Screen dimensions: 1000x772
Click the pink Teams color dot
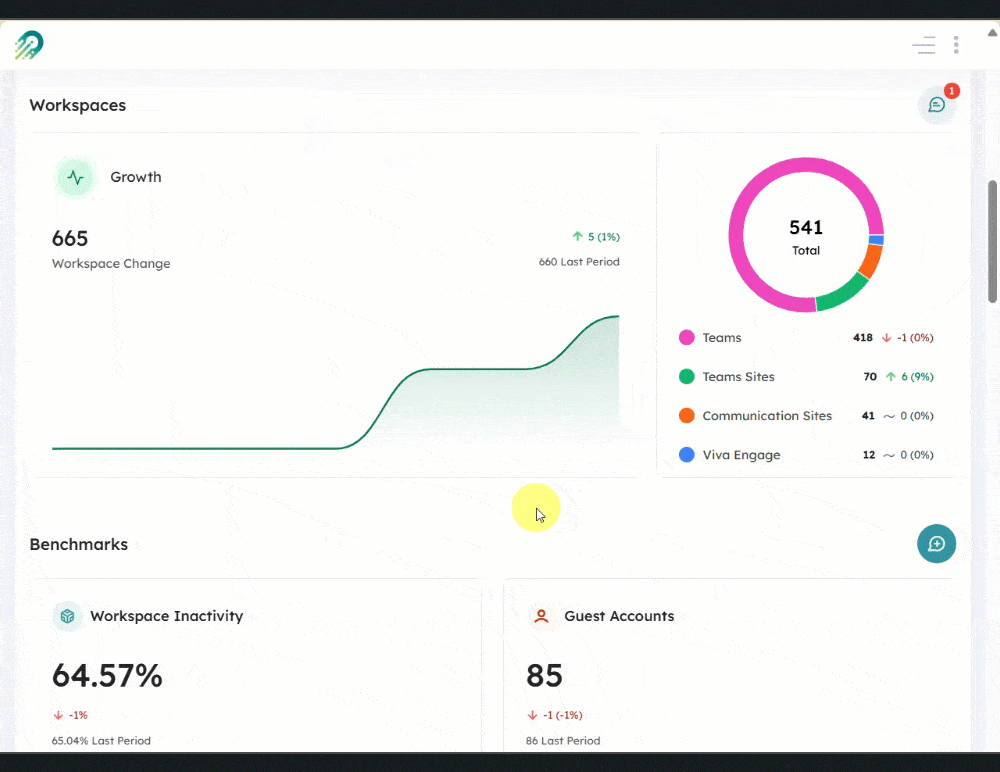[x=686, y=337]
